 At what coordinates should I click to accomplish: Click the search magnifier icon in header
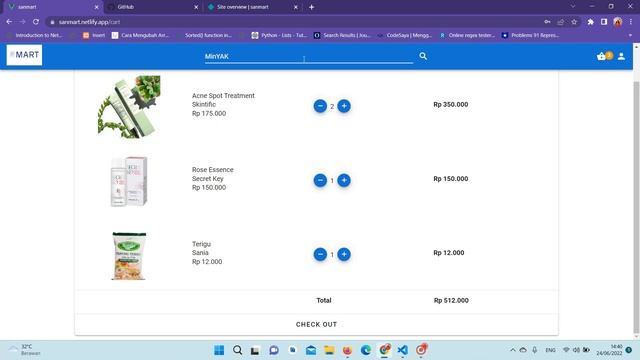point(423,56)
